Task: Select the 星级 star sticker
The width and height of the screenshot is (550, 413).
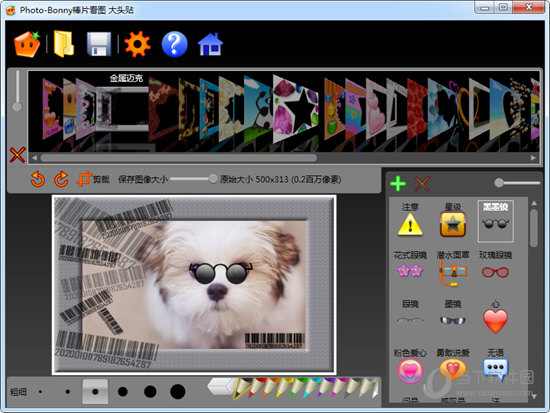Action: [x=453, y=220]
